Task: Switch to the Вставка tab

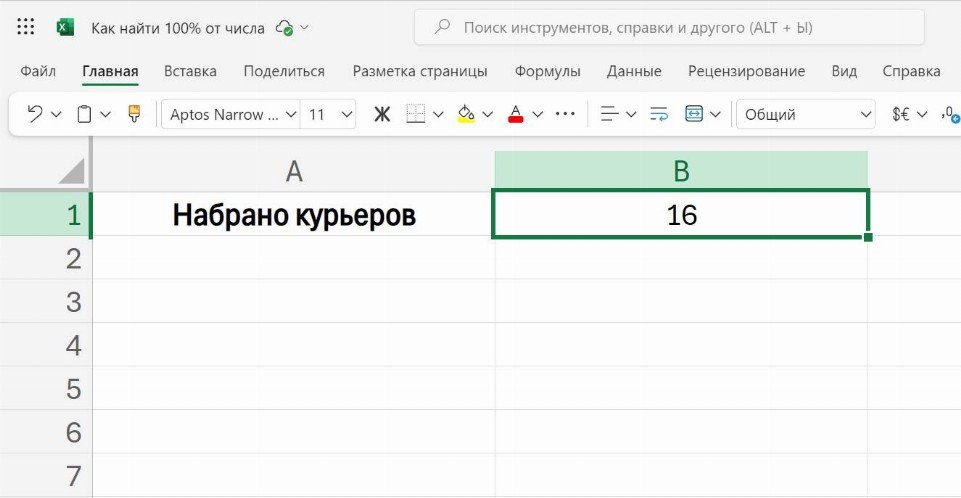Action: [190, 71]
